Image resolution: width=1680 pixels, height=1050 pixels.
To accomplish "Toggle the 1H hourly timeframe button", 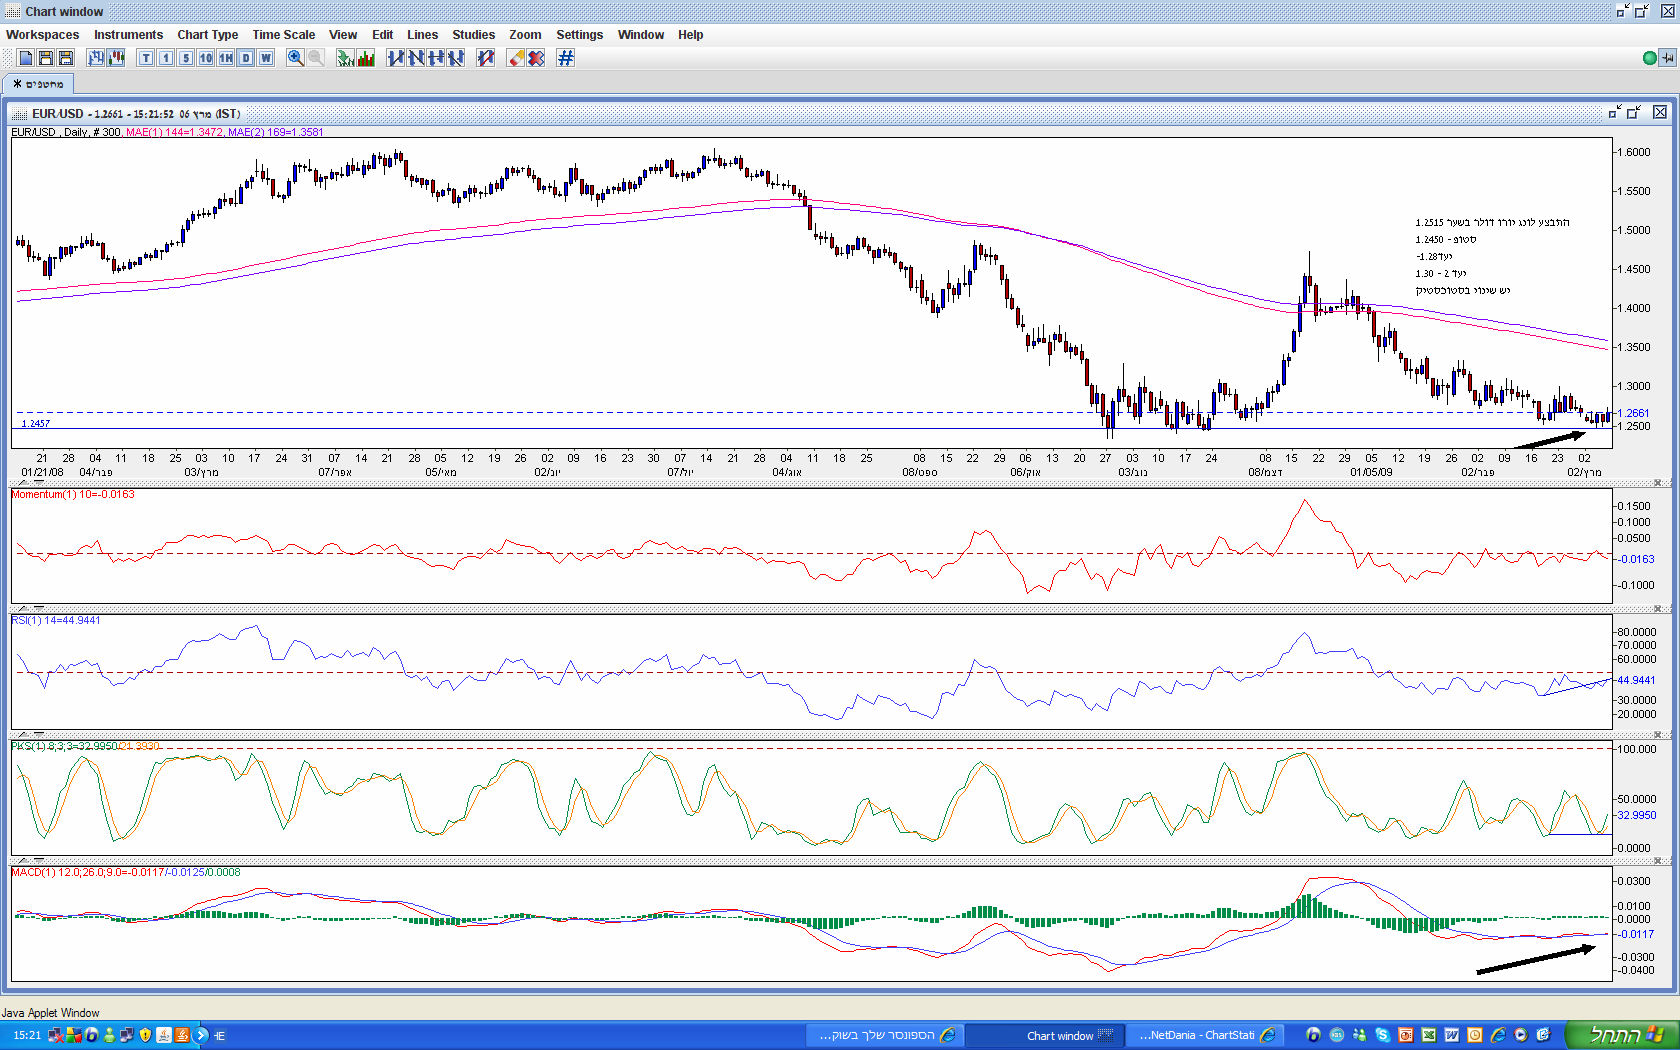I will pyautogui.click(x=226, y=58).
